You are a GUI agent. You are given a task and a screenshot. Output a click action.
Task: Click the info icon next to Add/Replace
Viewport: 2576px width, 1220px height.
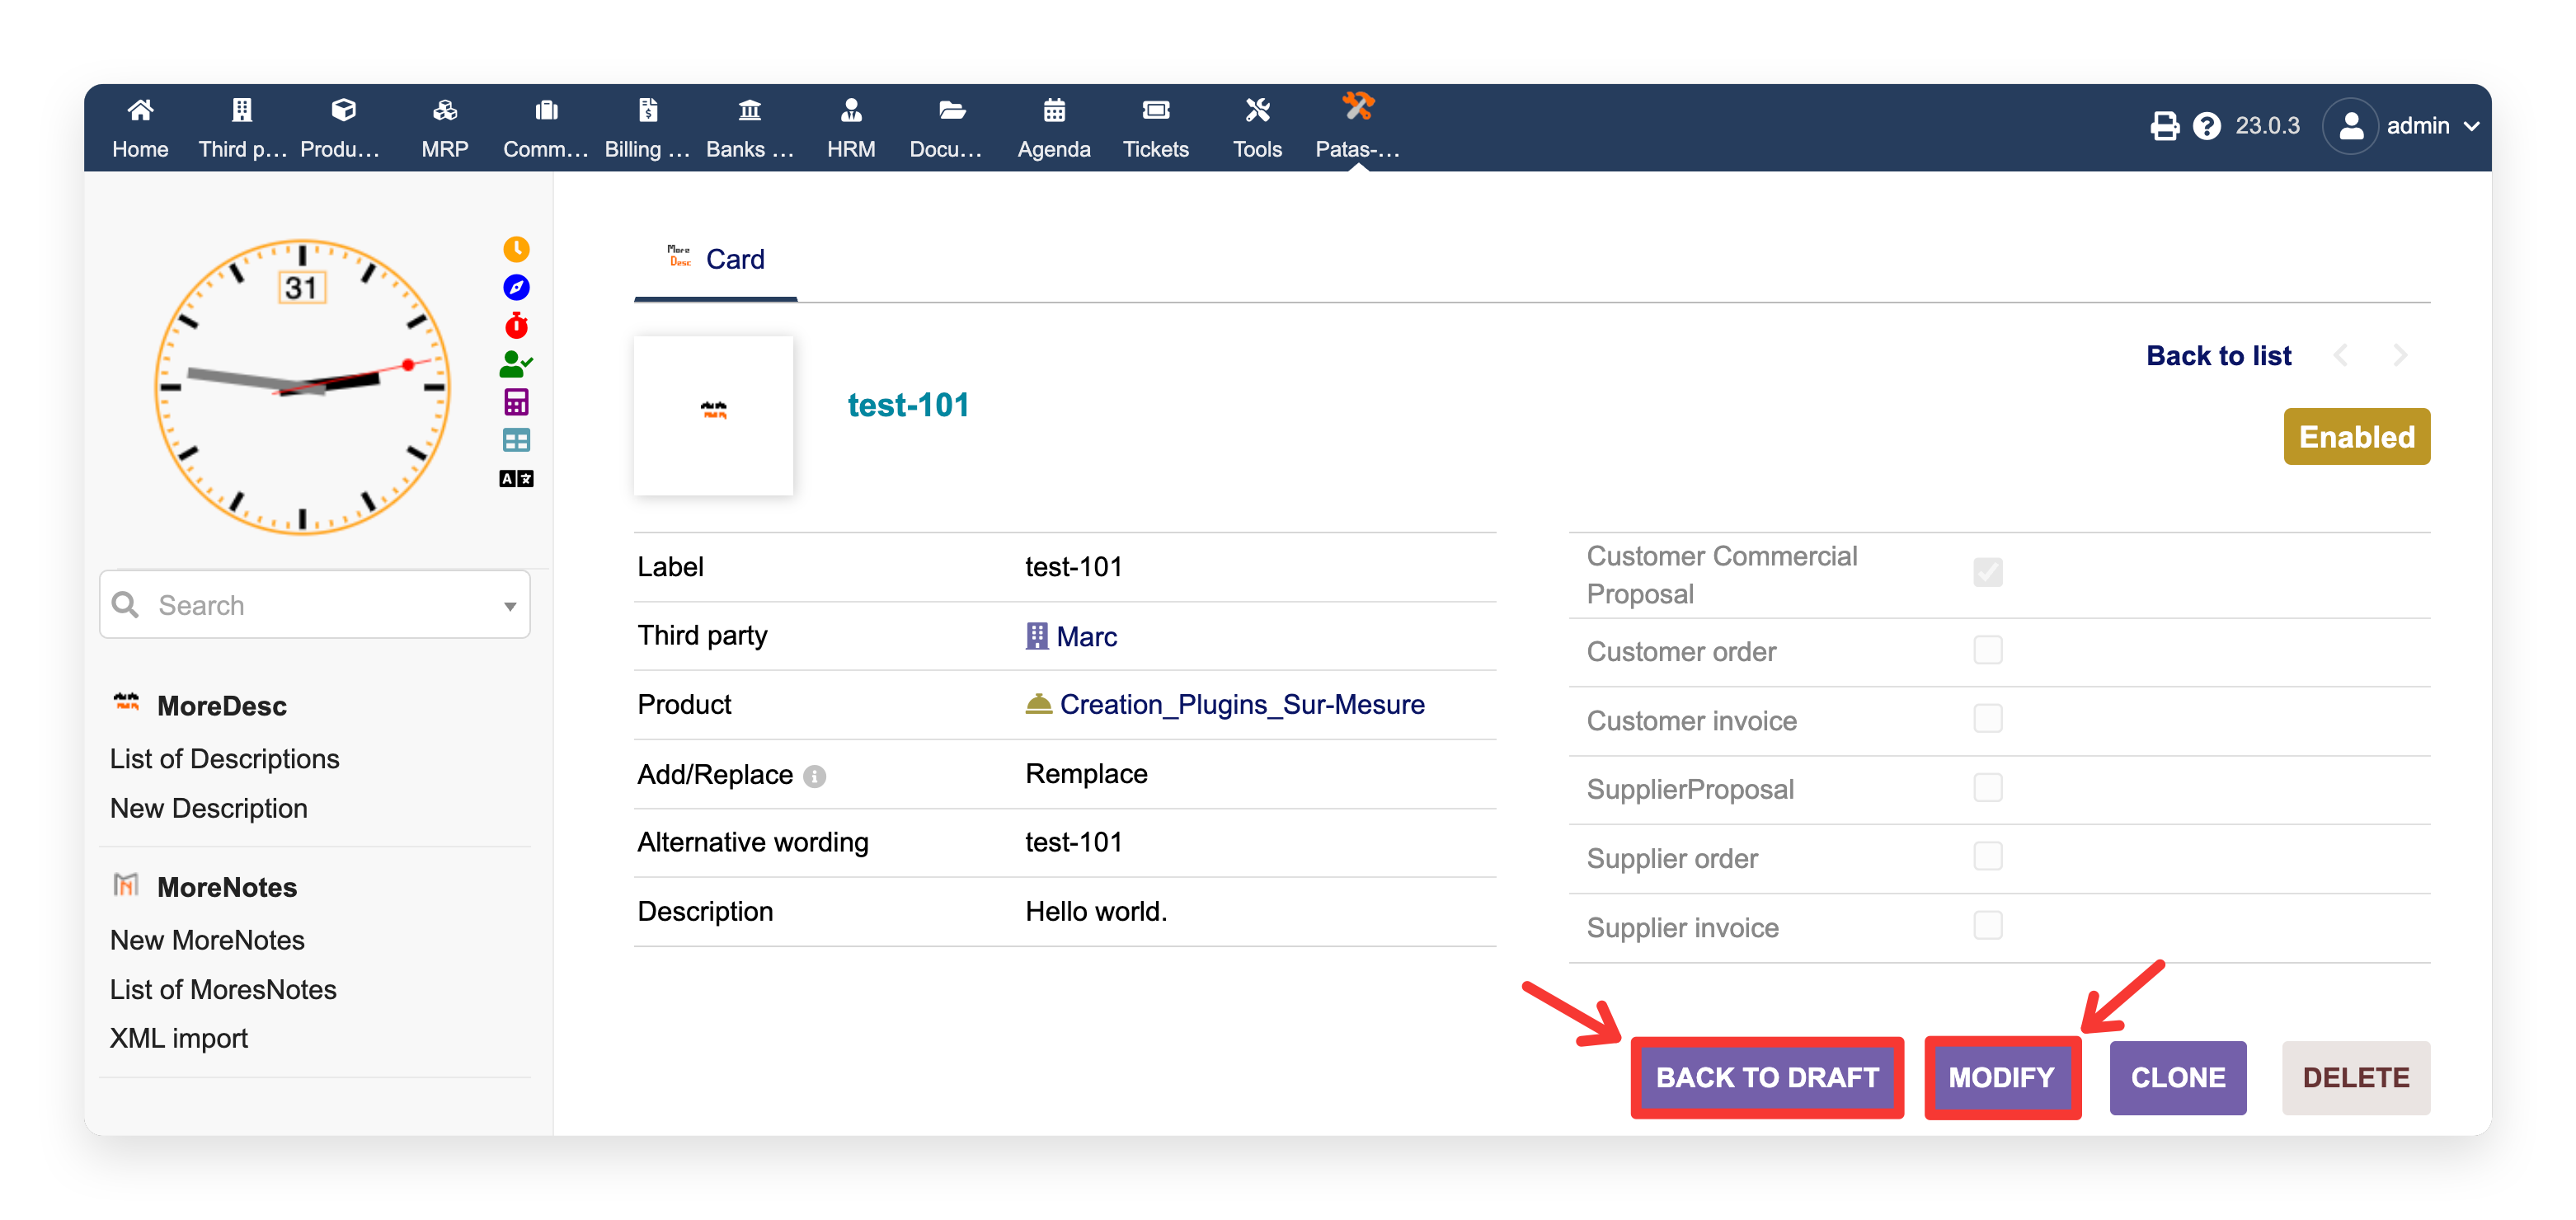[815, 776]
